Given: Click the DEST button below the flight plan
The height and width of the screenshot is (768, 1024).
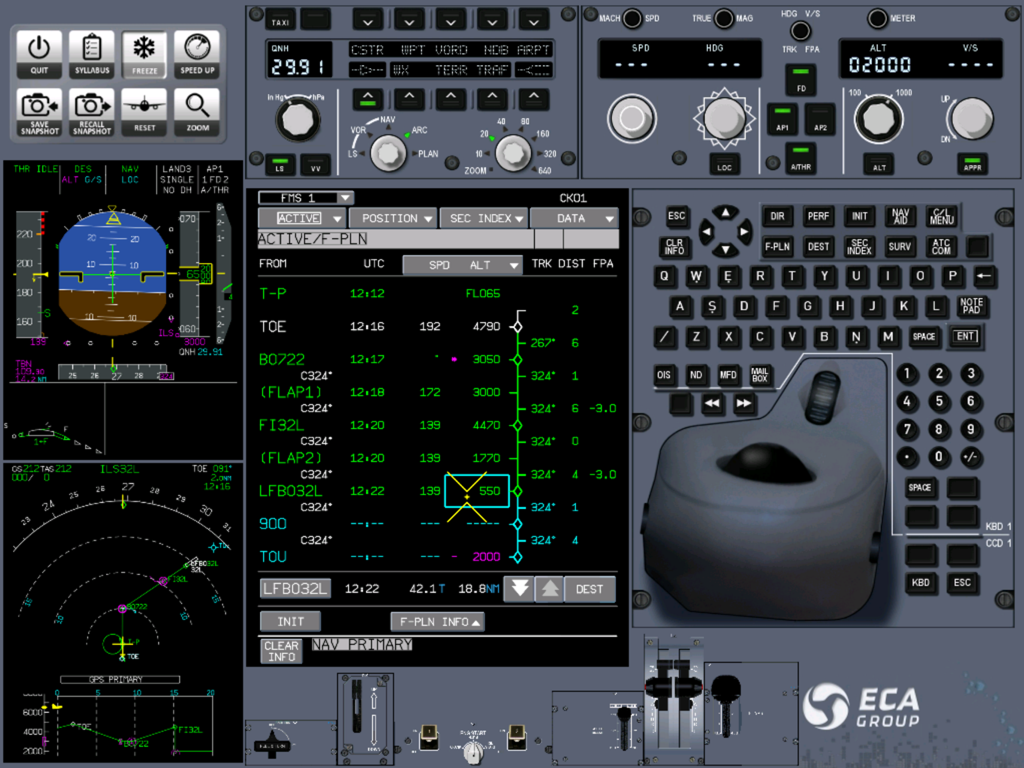Looking at the screenshot, I should pos(589,589).
